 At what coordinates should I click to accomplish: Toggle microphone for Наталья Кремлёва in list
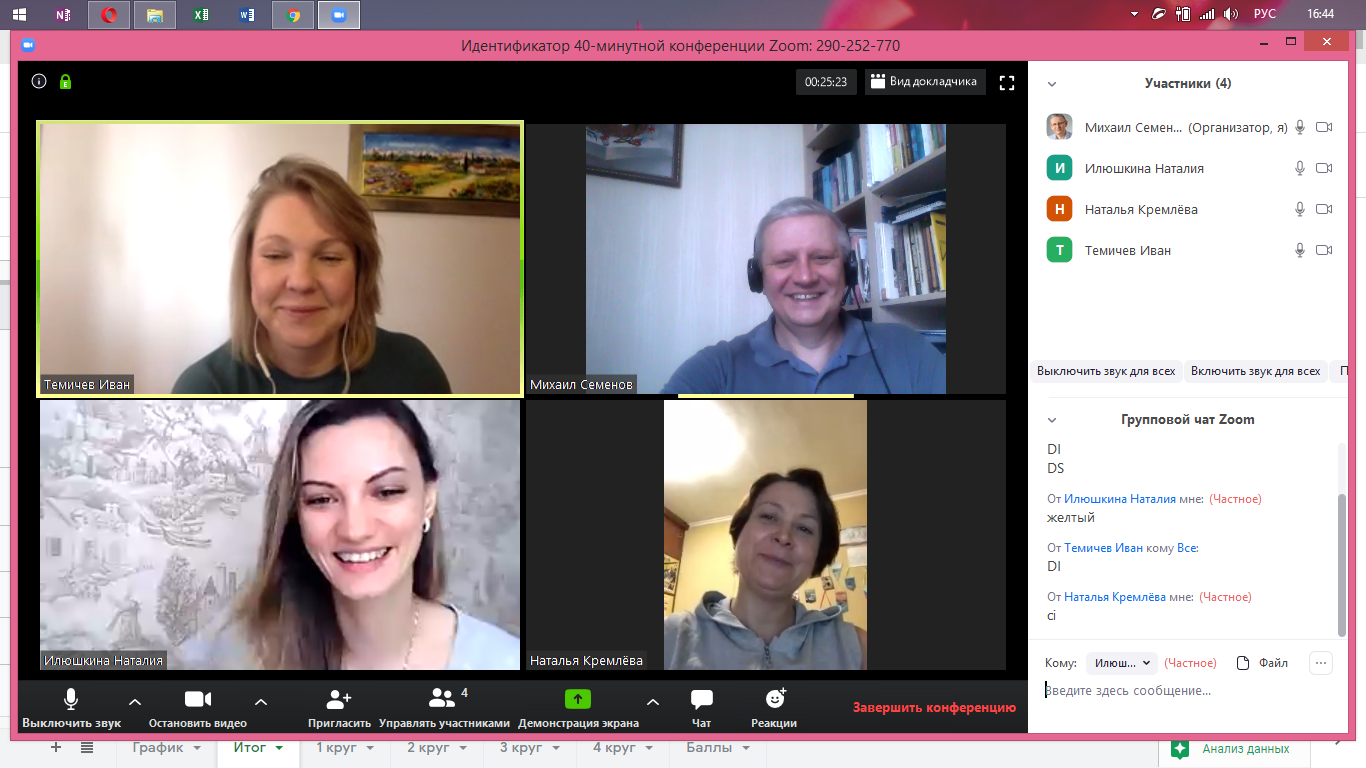(1300, 209)
